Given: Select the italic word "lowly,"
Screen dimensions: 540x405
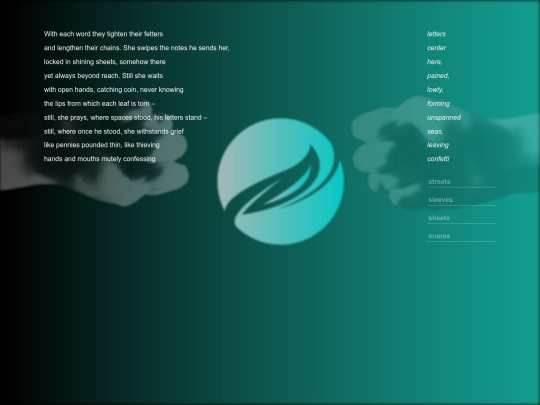Looking at the screenshot, I should pos(435,90).
